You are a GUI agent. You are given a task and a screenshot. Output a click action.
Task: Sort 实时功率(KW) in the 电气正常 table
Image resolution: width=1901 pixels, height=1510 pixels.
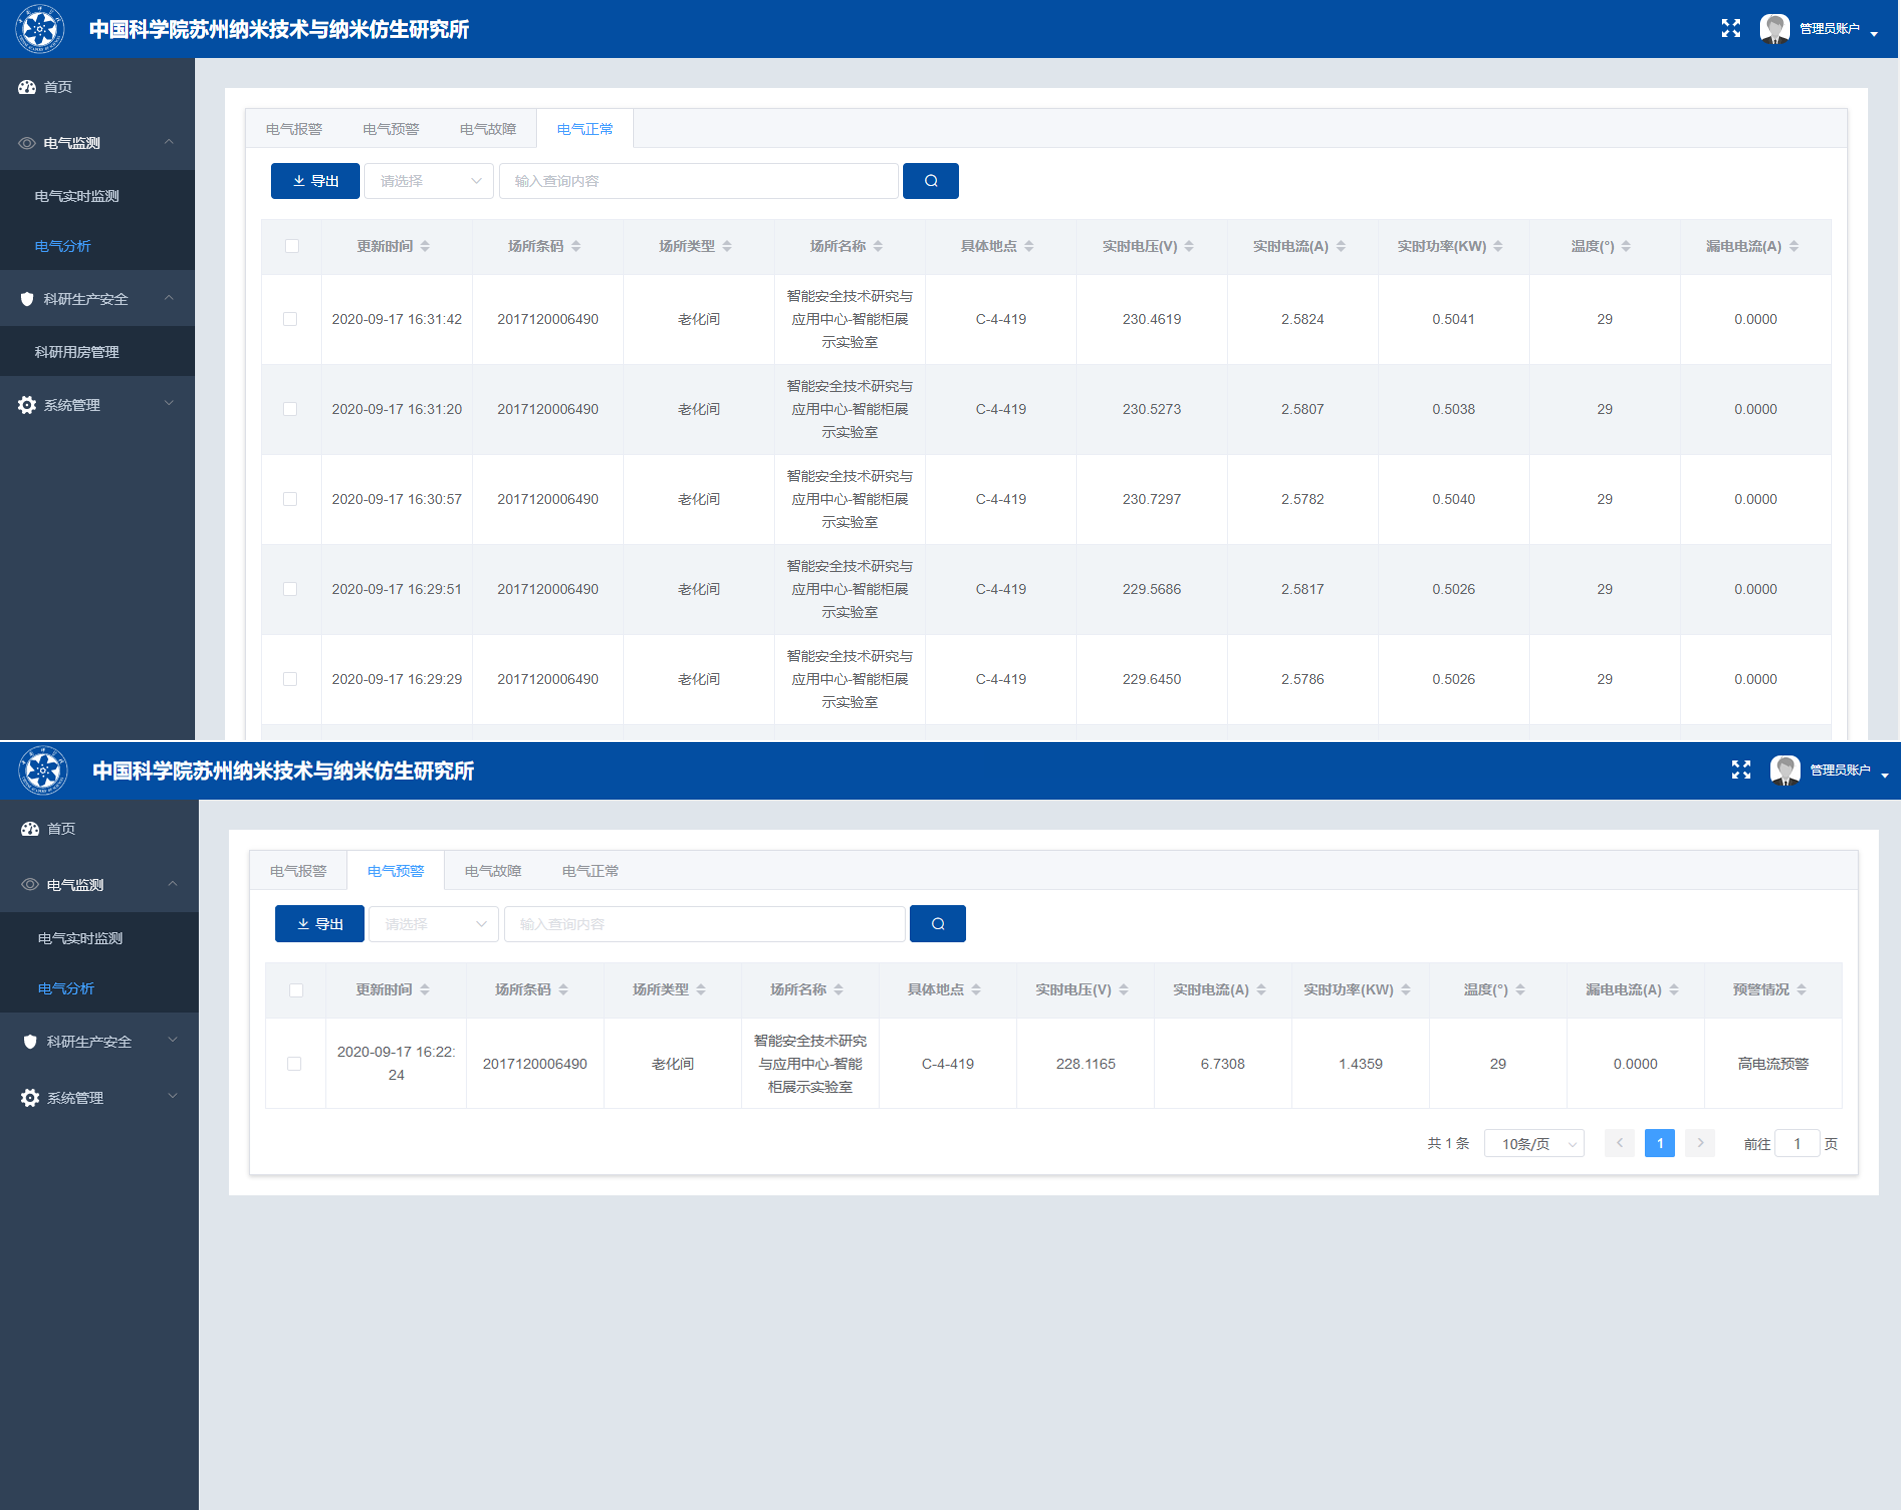1498,247
